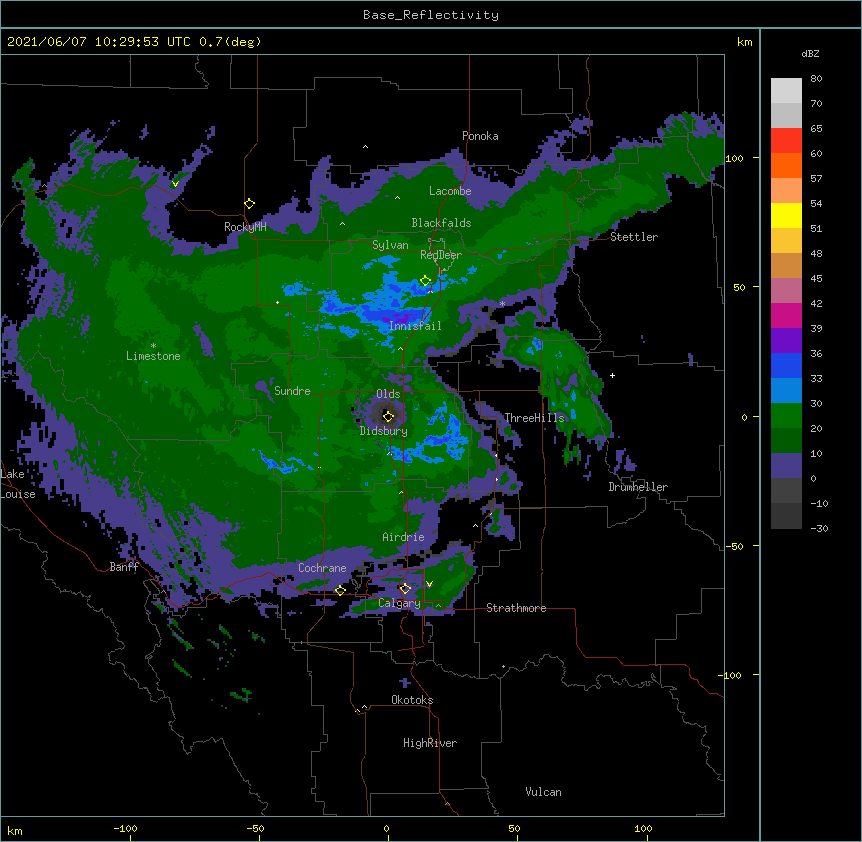Click the RockyMH label
862x842 pixels.
point(245,227)
